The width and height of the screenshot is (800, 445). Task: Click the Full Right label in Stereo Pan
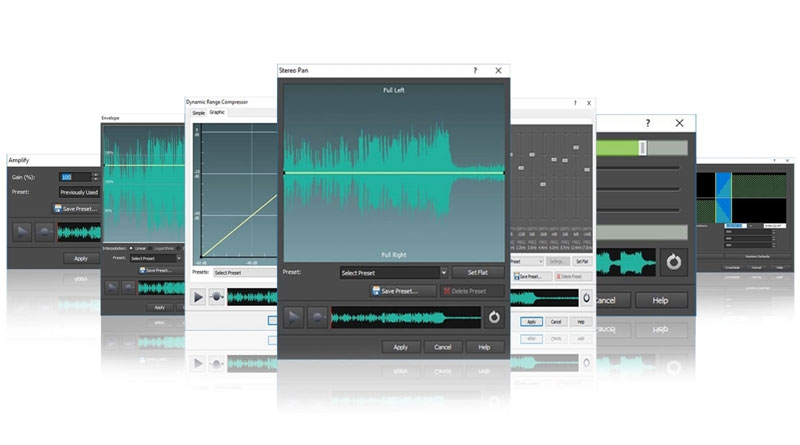(394, 255)
